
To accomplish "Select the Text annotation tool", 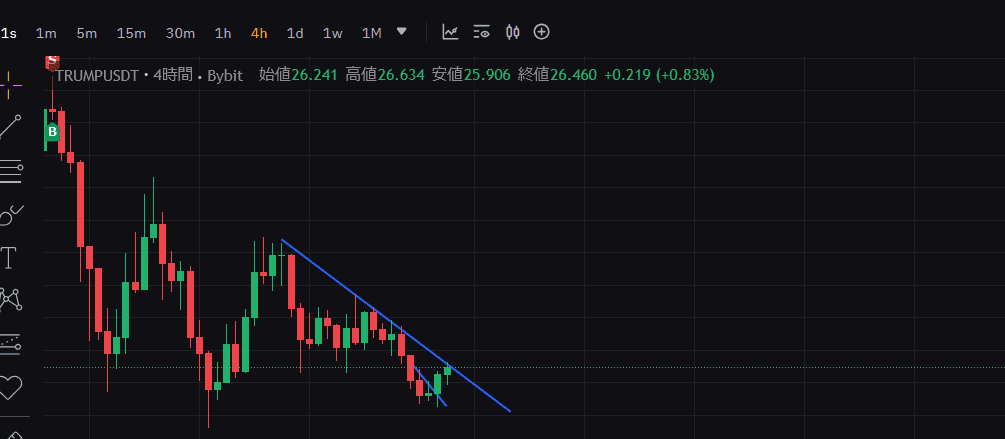I will (10, 258).
